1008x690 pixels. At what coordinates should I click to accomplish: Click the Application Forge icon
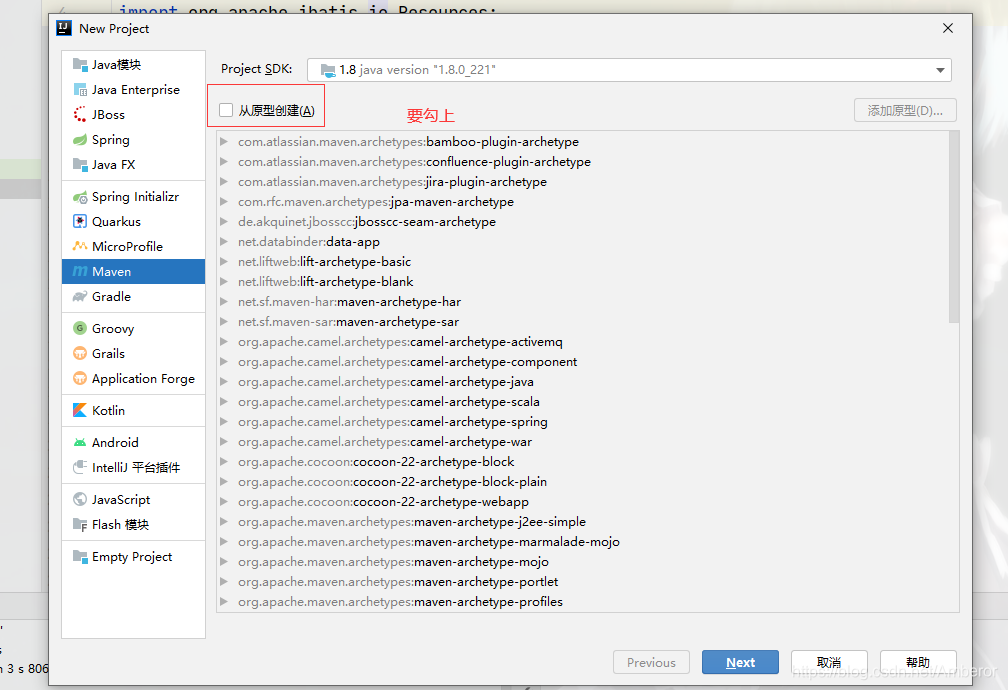(x=80, y=379)
